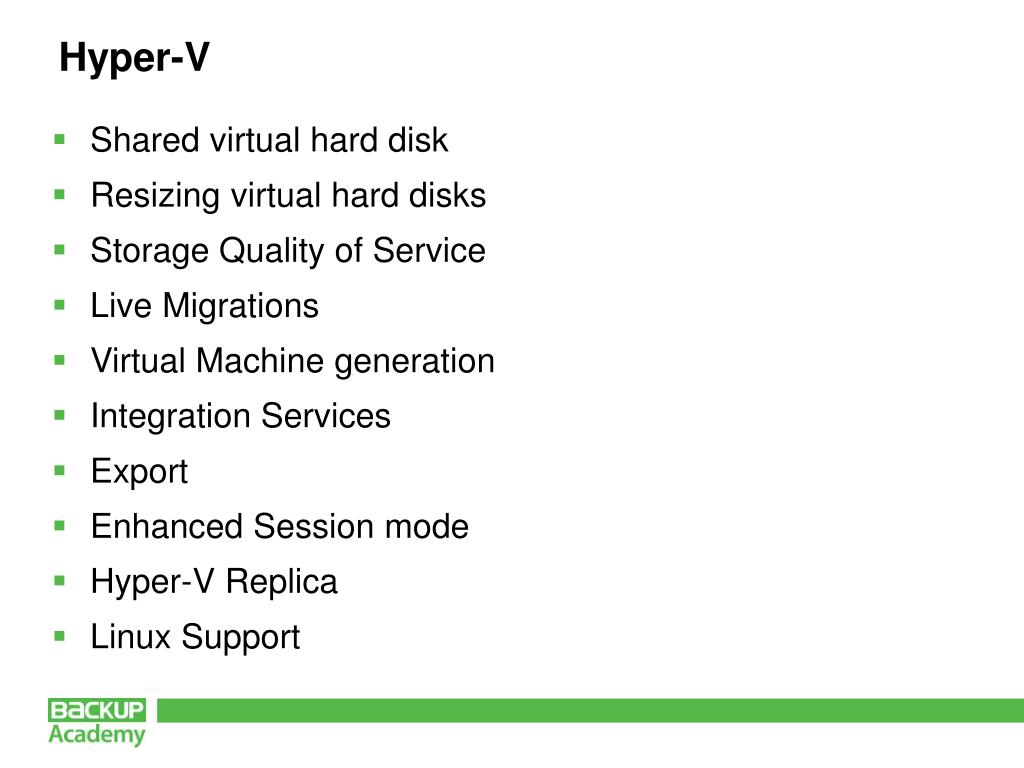Image resolution: width=1024 pixels, height=768 pixels.
Task: Select Storage Quality of Service line
Action: [288, 251]
